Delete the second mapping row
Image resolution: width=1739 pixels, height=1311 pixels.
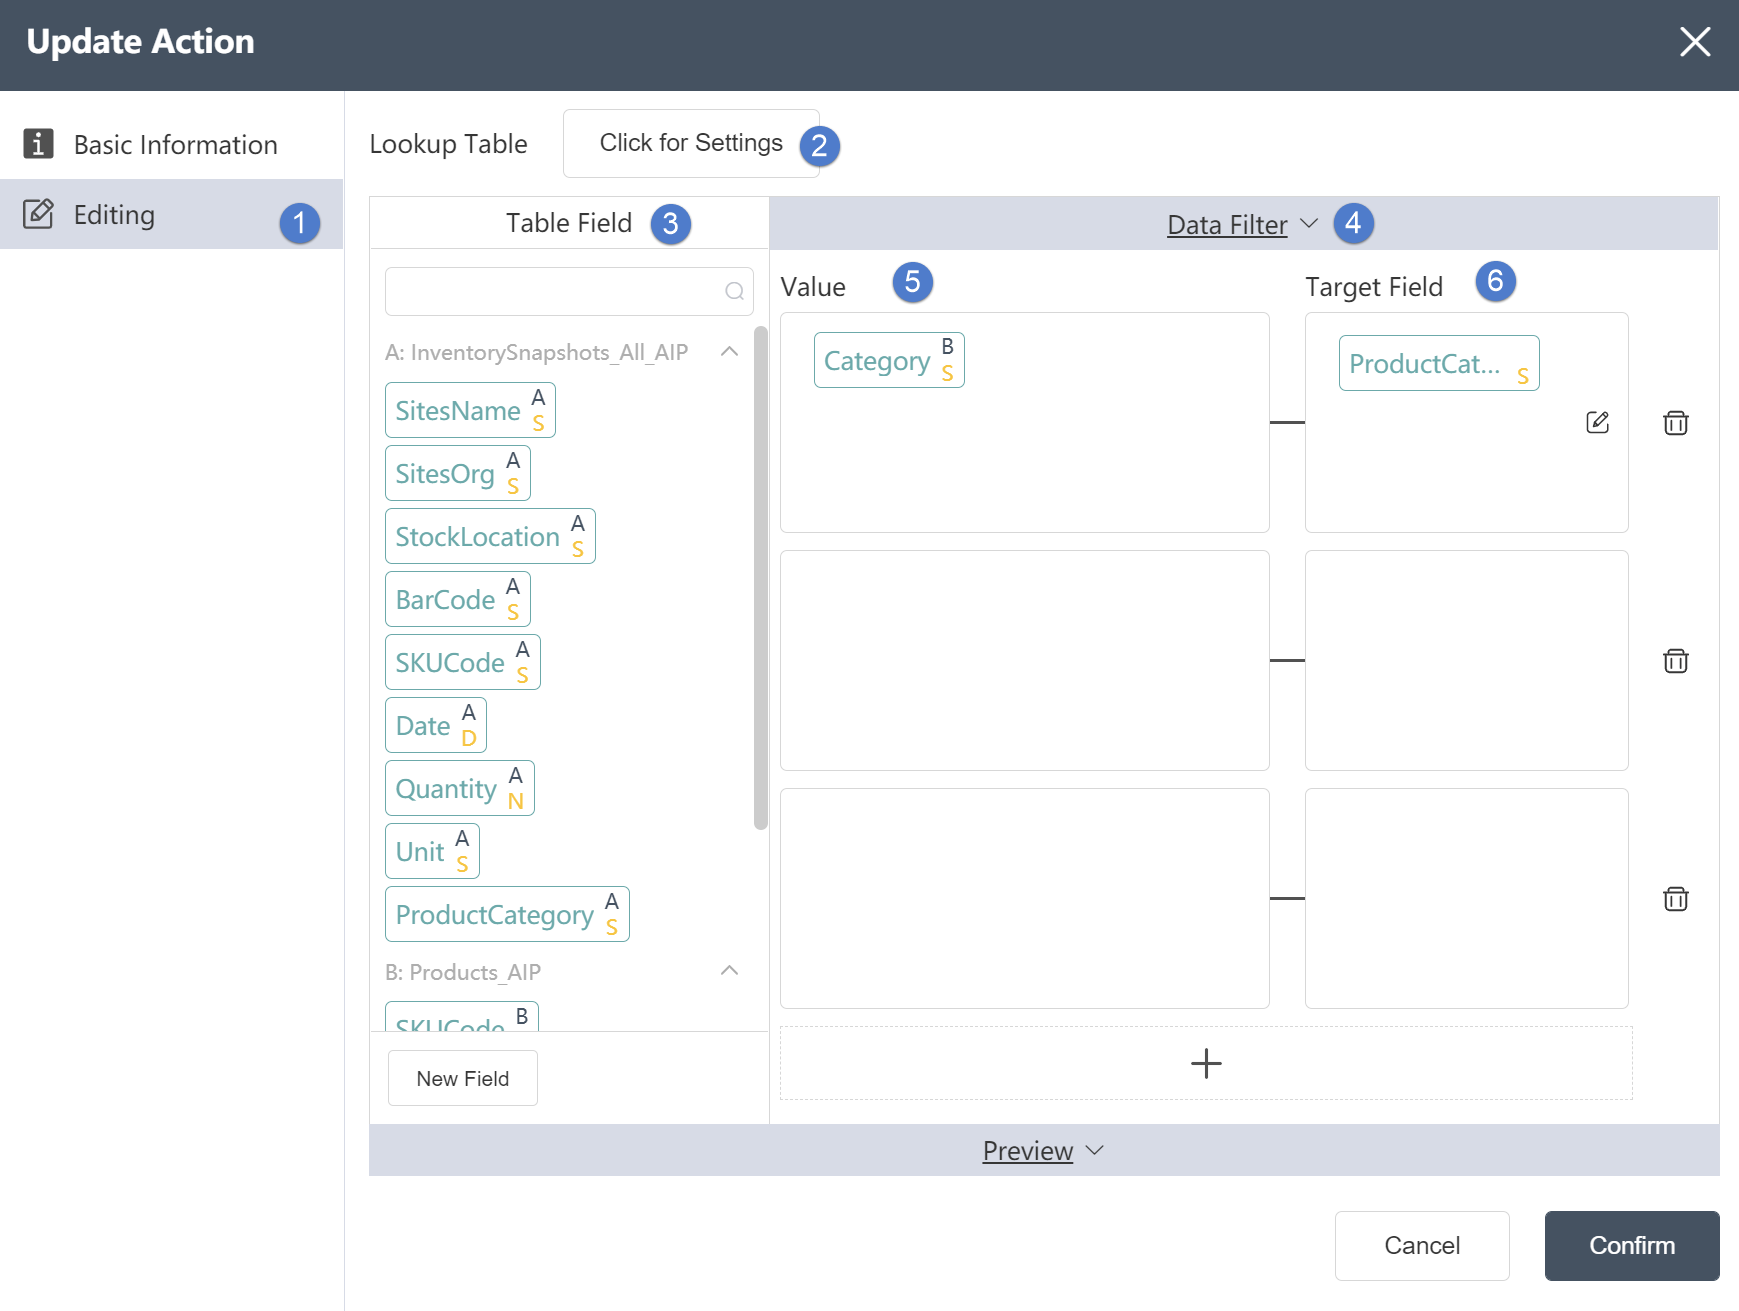1675,661
